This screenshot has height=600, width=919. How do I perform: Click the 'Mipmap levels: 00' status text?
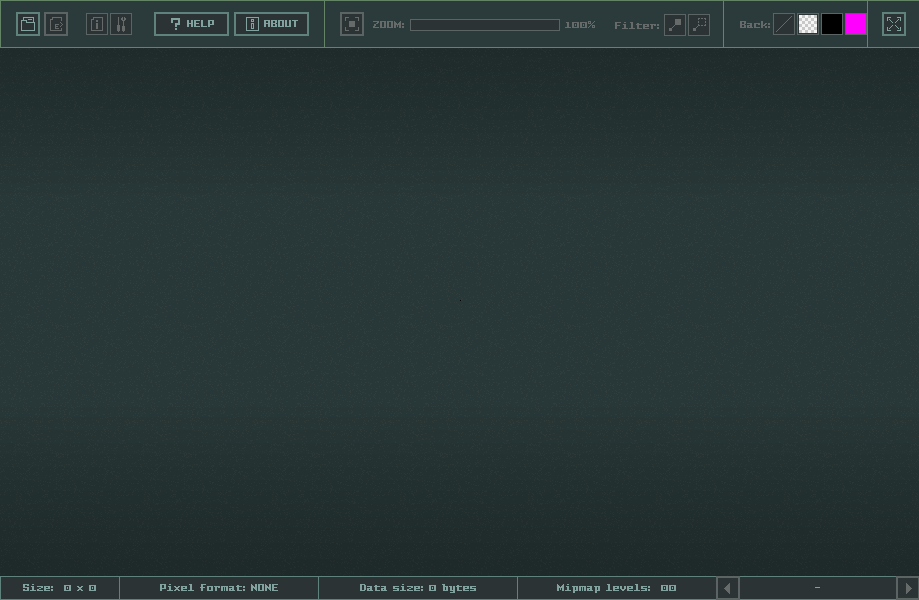click(616, 588)
